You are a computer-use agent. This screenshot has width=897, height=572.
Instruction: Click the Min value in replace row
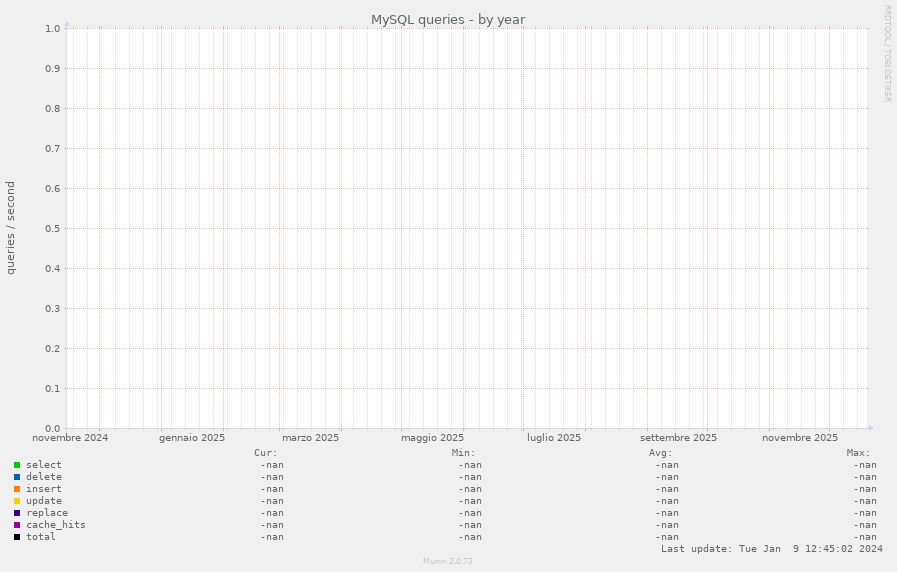tap(470, 514)
